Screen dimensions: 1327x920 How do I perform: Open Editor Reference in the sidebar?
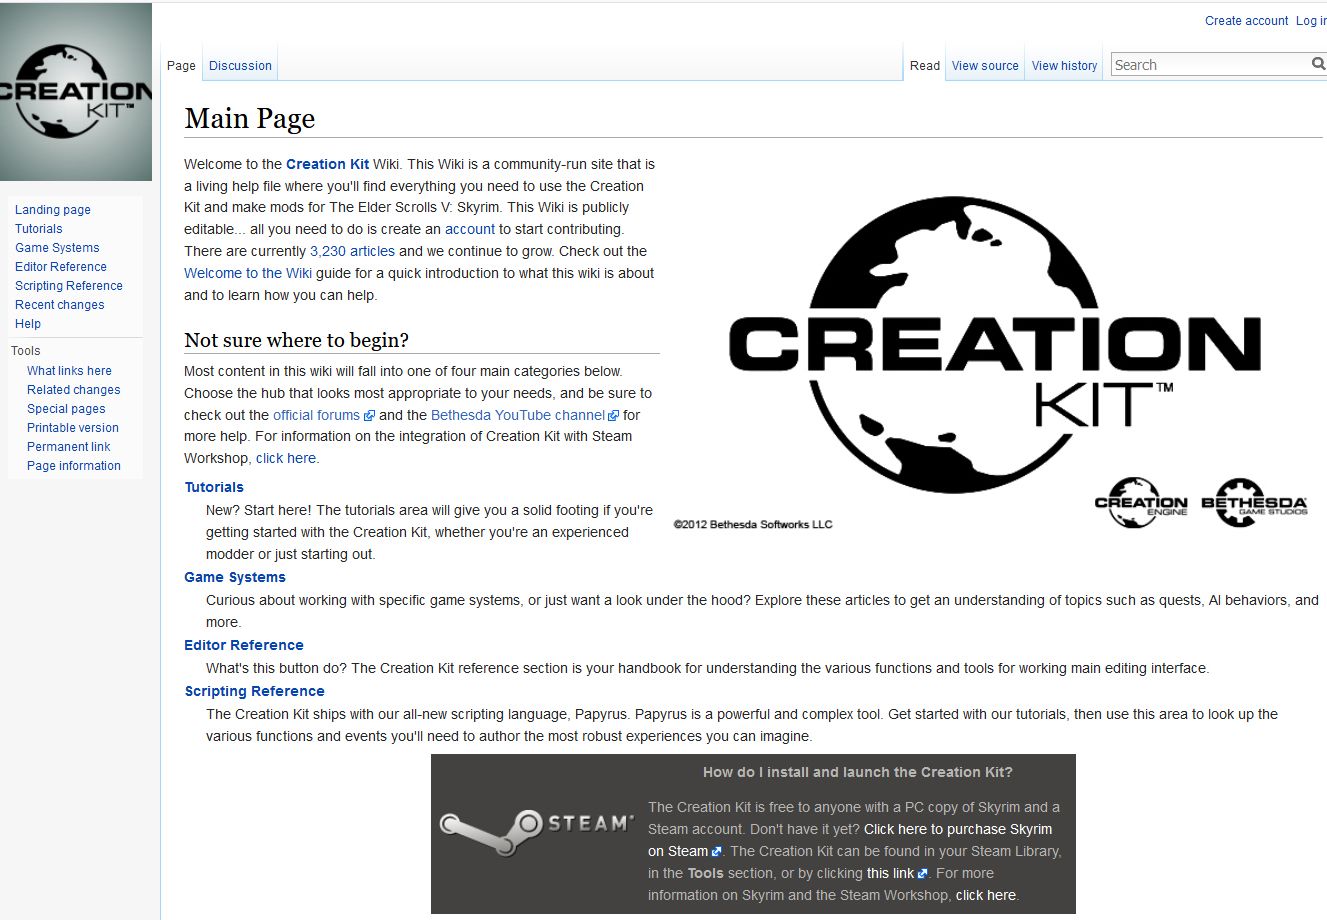(61, 267)
